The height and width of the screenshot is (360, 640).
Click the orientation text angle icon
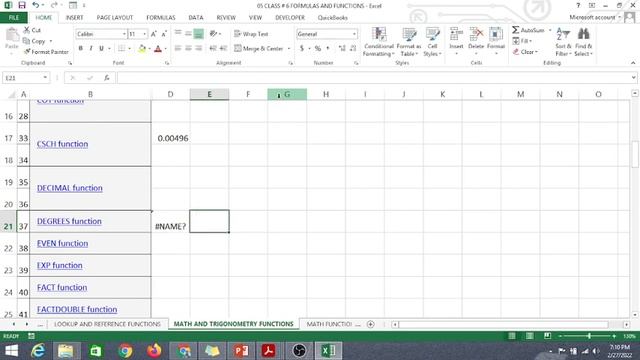(x=213, y=34)
